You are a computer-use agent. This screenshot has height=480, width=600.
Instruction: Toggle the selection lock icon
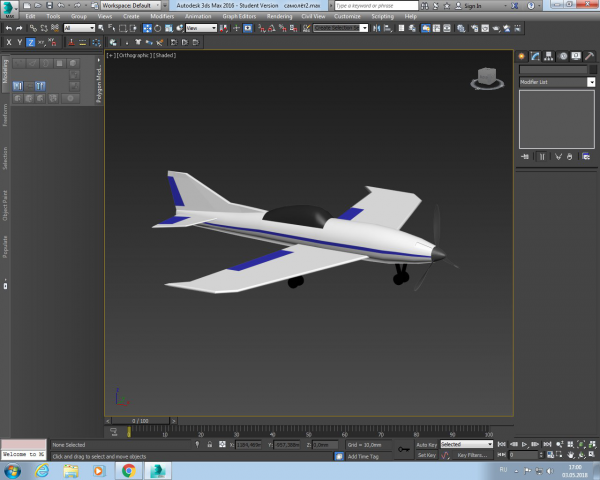point(210,444)
